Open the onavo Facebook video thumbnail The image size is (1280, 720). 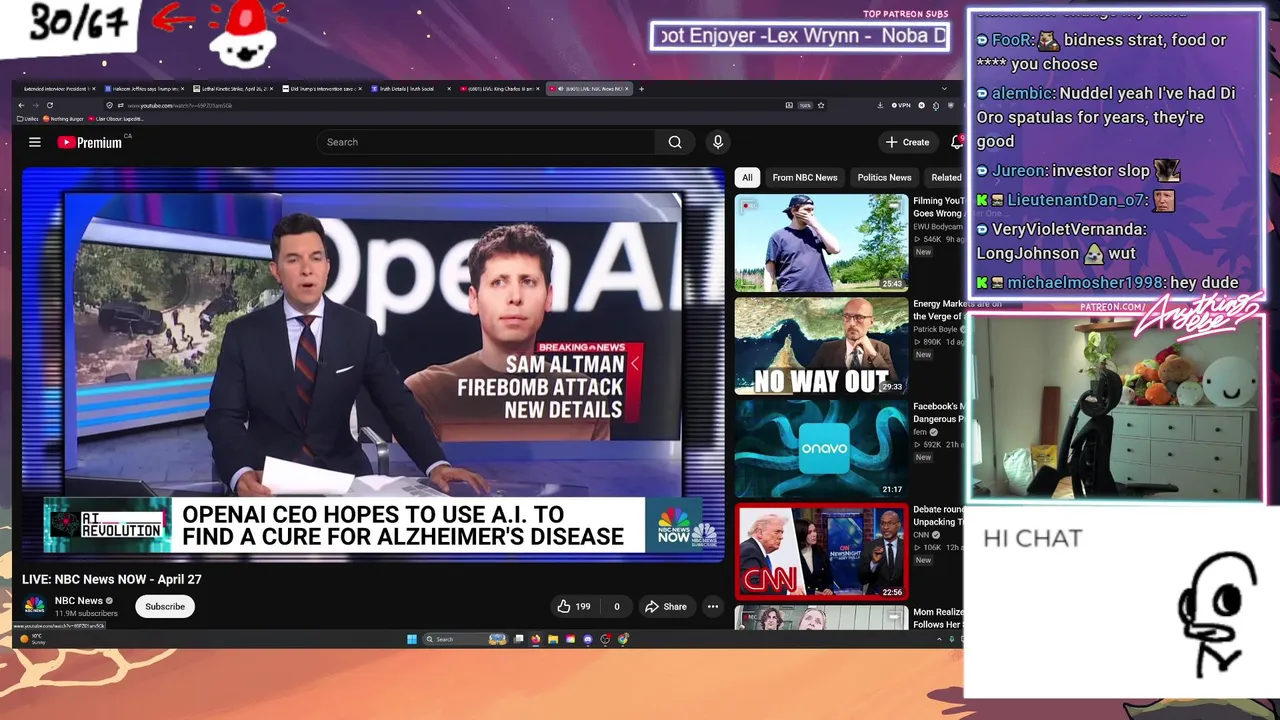point(821,449)
